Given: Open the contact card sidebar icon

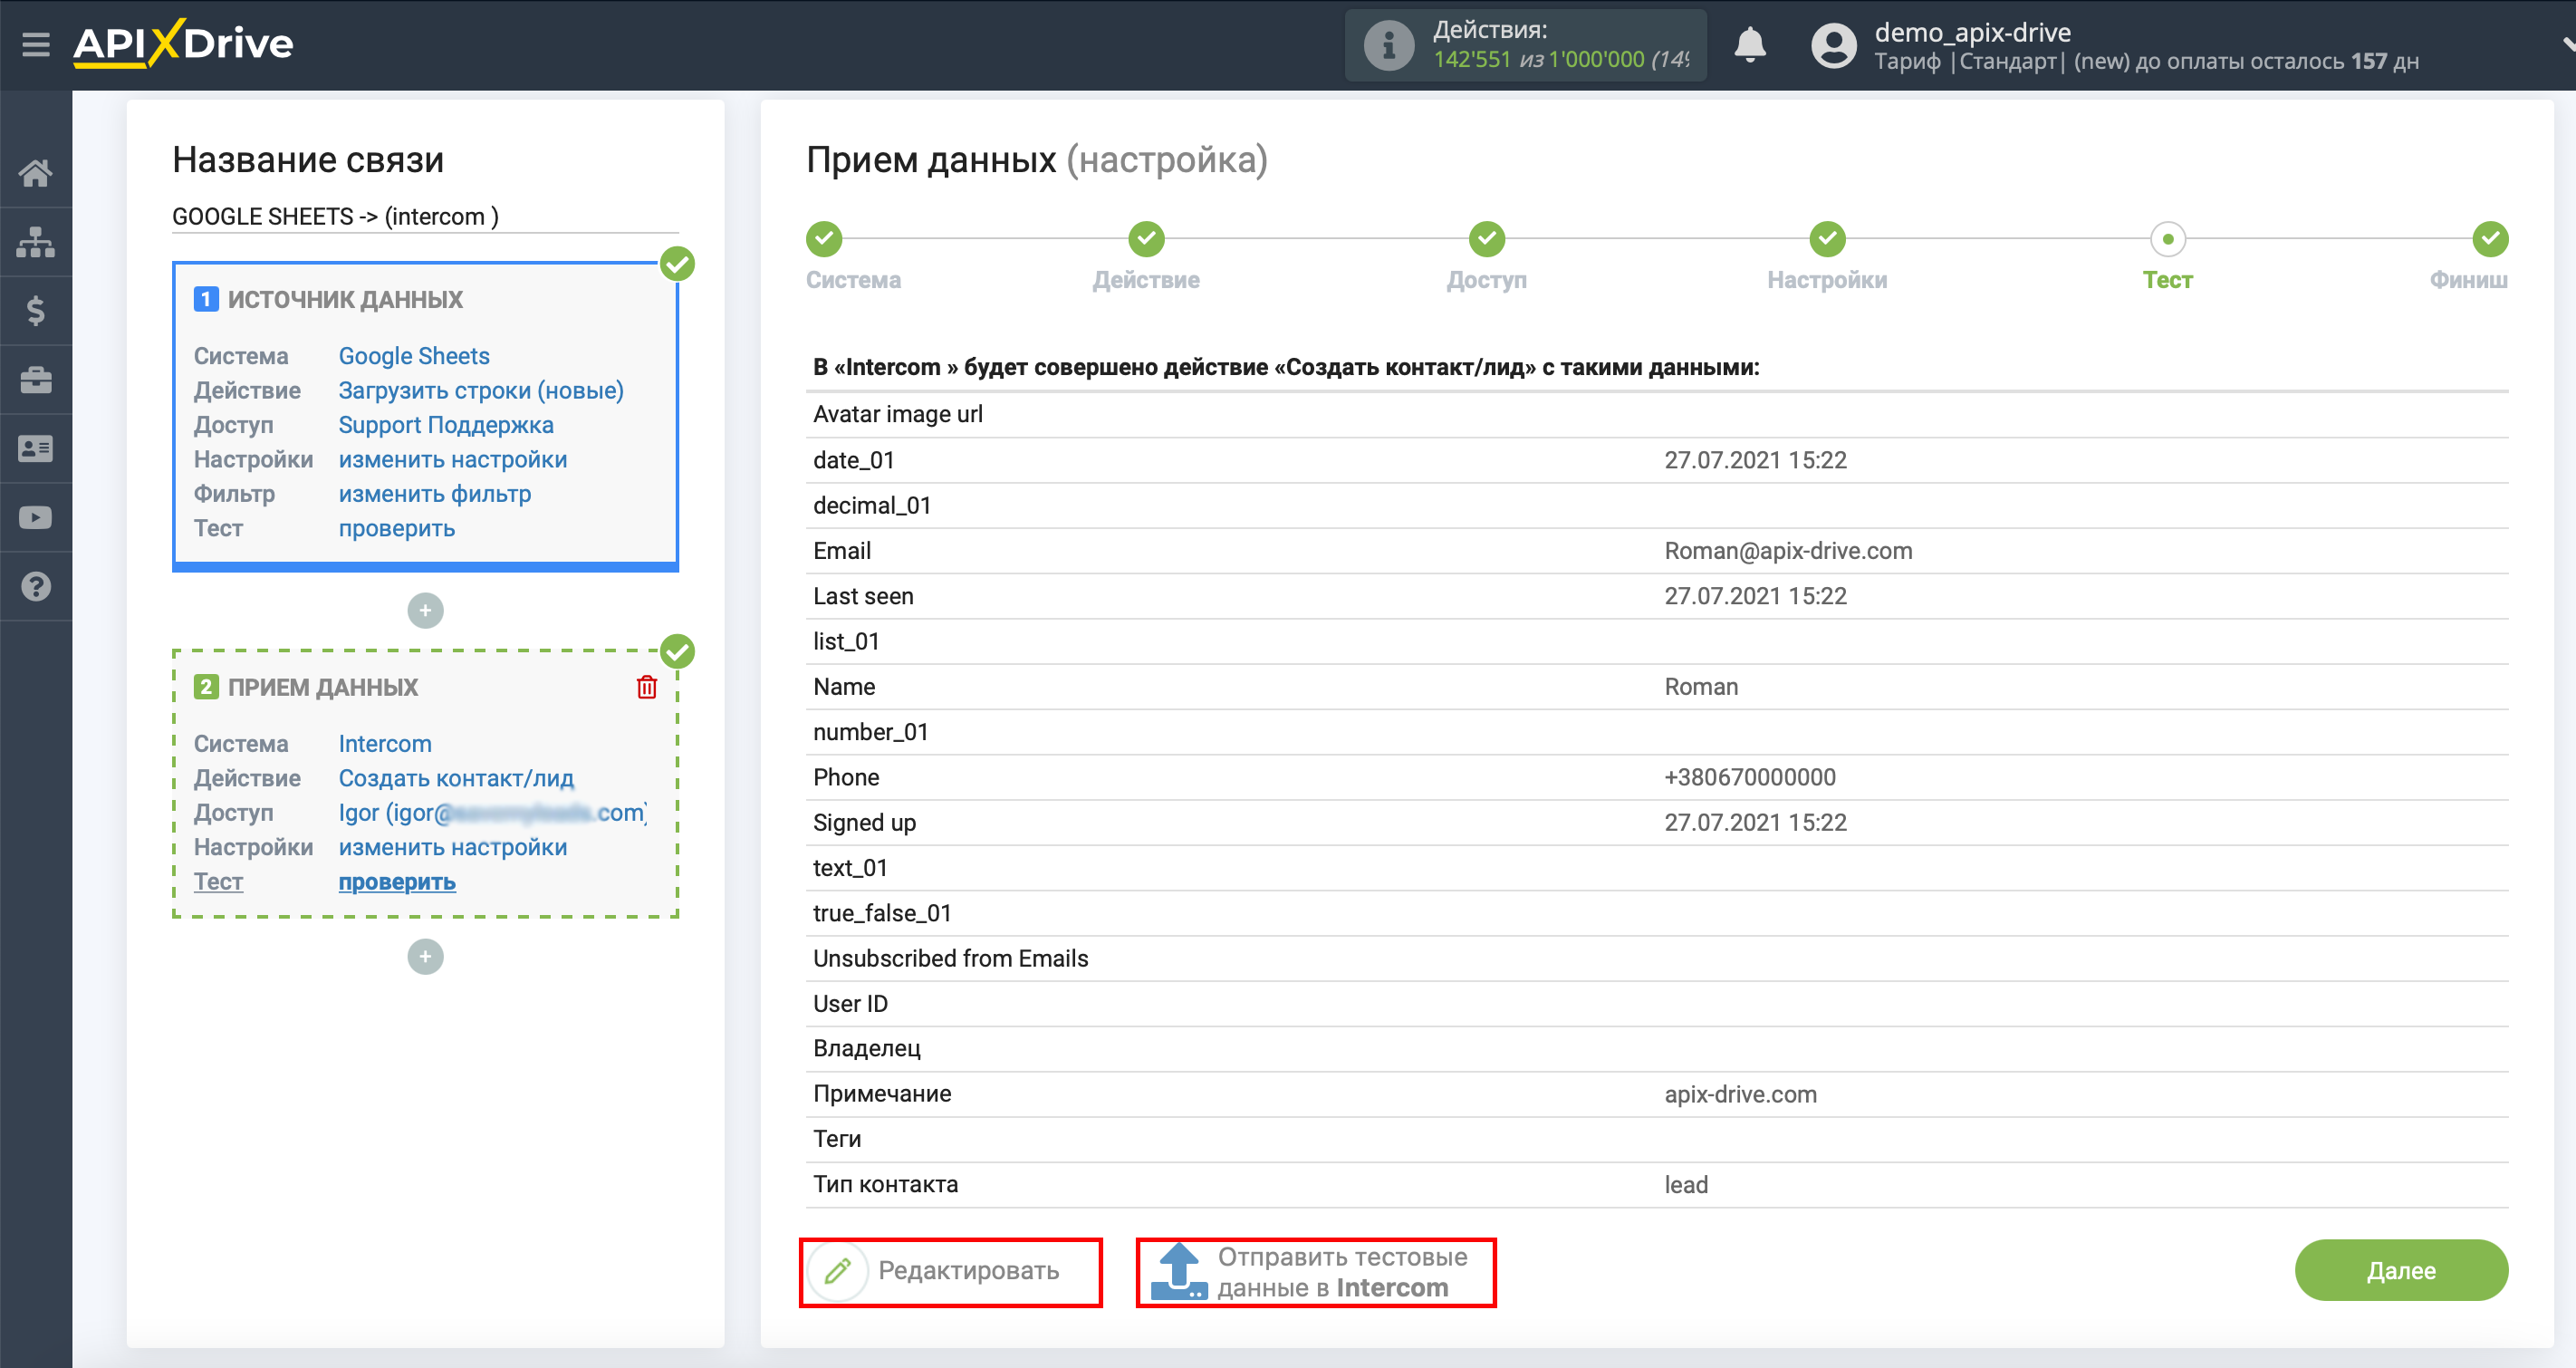Looking at the screenshot, I should pyautogui.click(x=36, y=449).
